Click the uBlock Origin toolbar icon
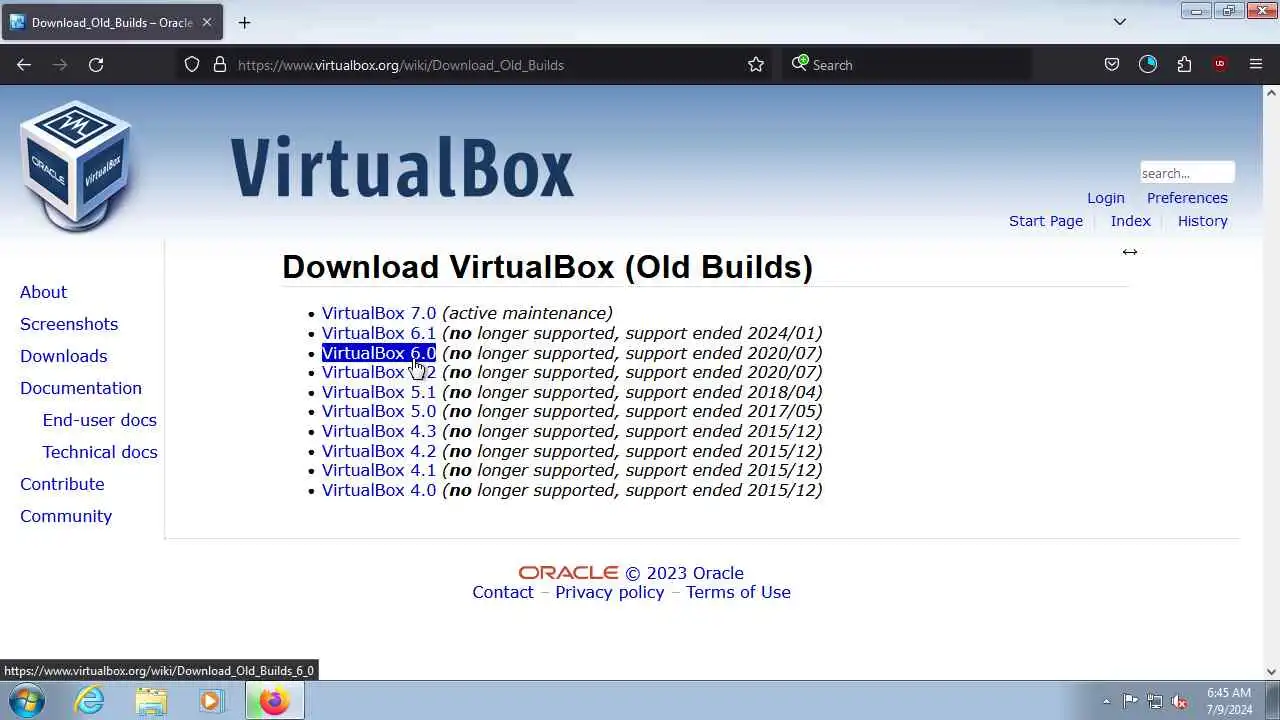 pos(1220,64)
